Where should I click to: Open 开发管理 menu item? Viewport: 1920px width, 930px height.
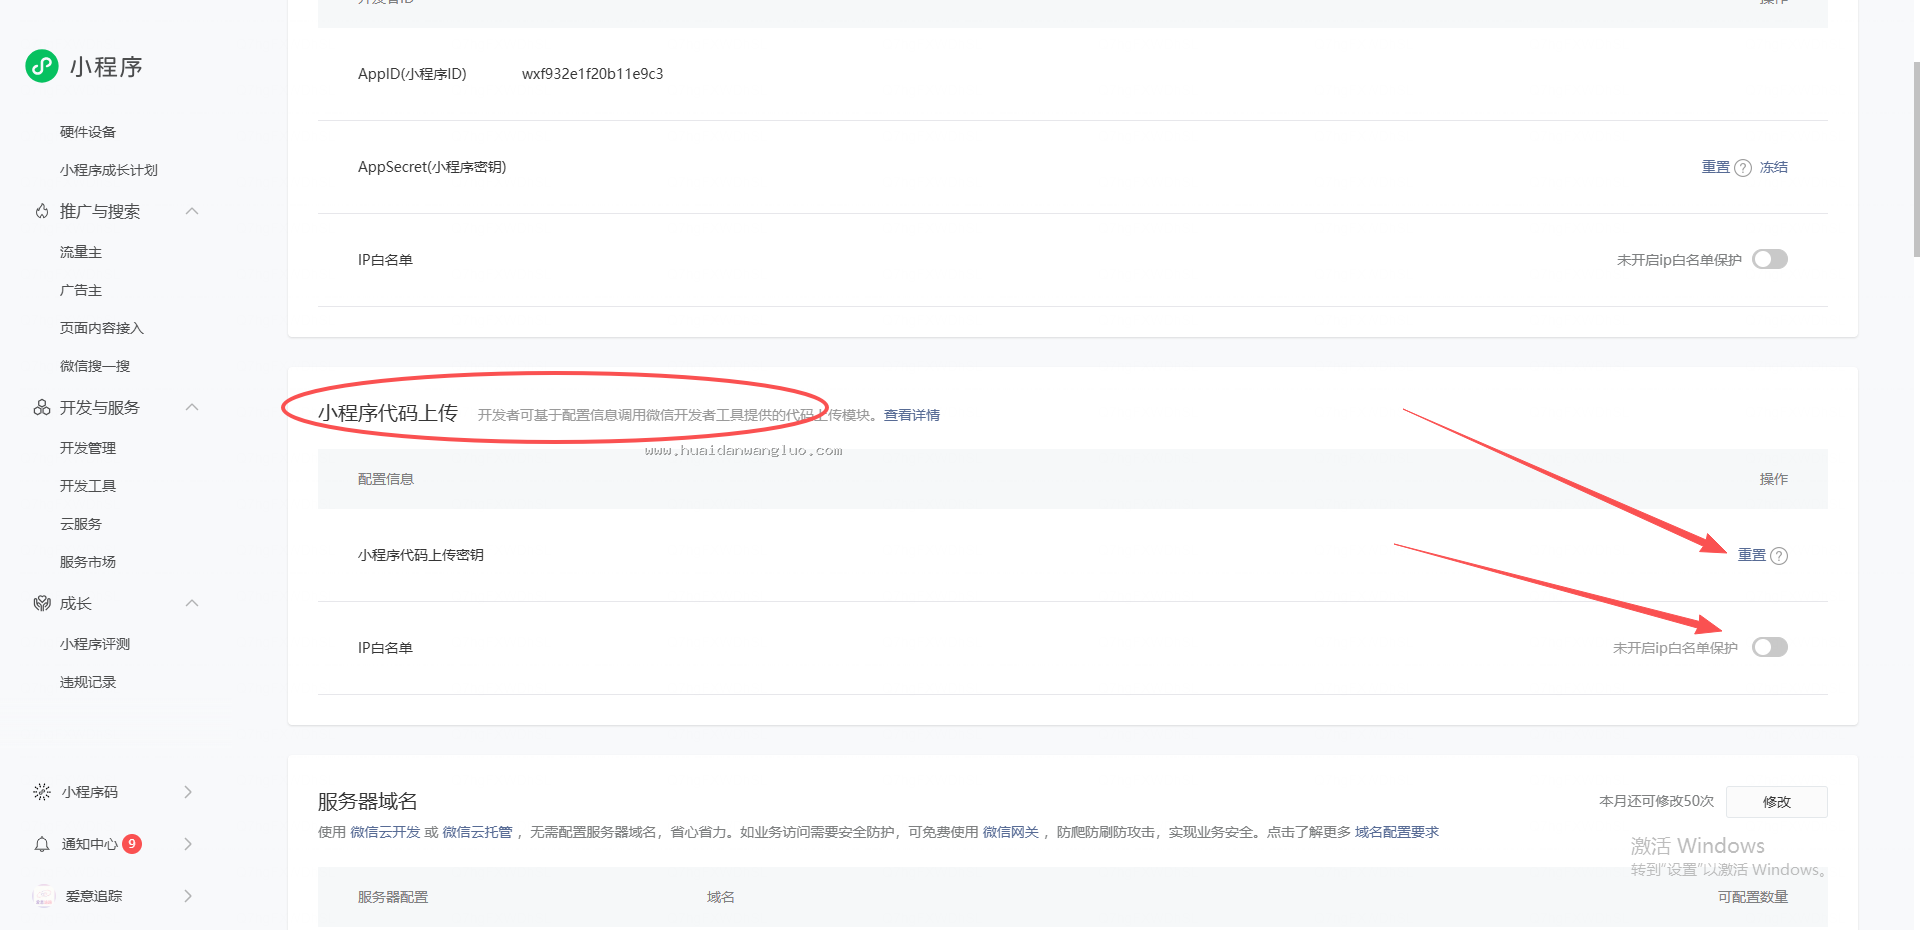88,448
